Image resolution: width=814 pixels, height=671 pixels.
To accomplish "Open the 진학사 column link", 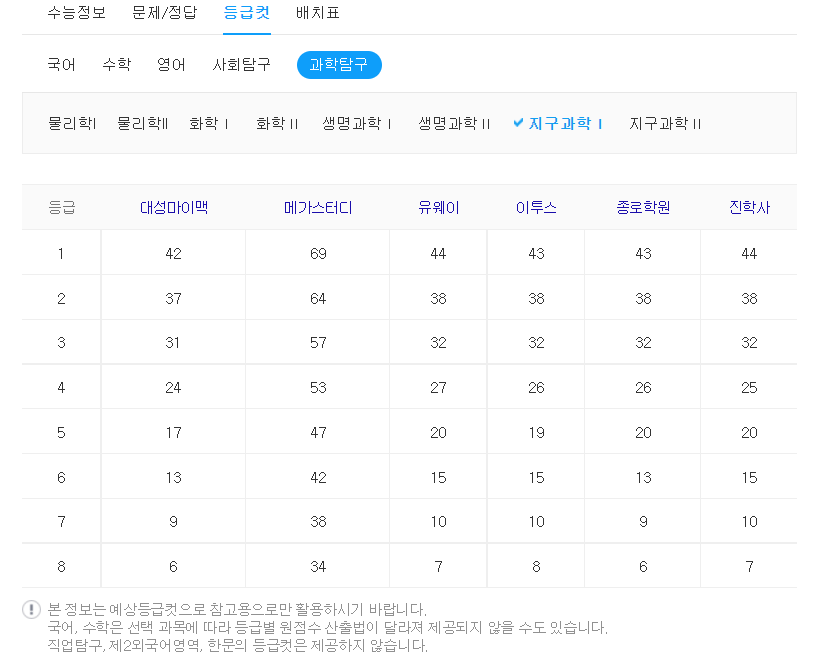I will [749, 208].
